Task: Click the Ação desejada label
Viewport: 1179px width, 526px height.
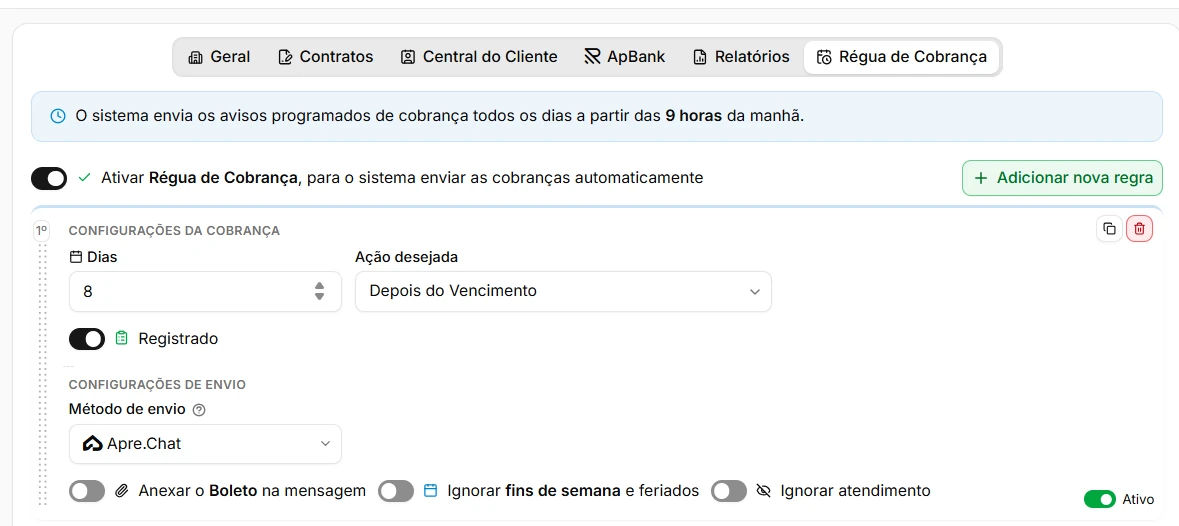Action: pyautogui.click(x=407, y=257)
